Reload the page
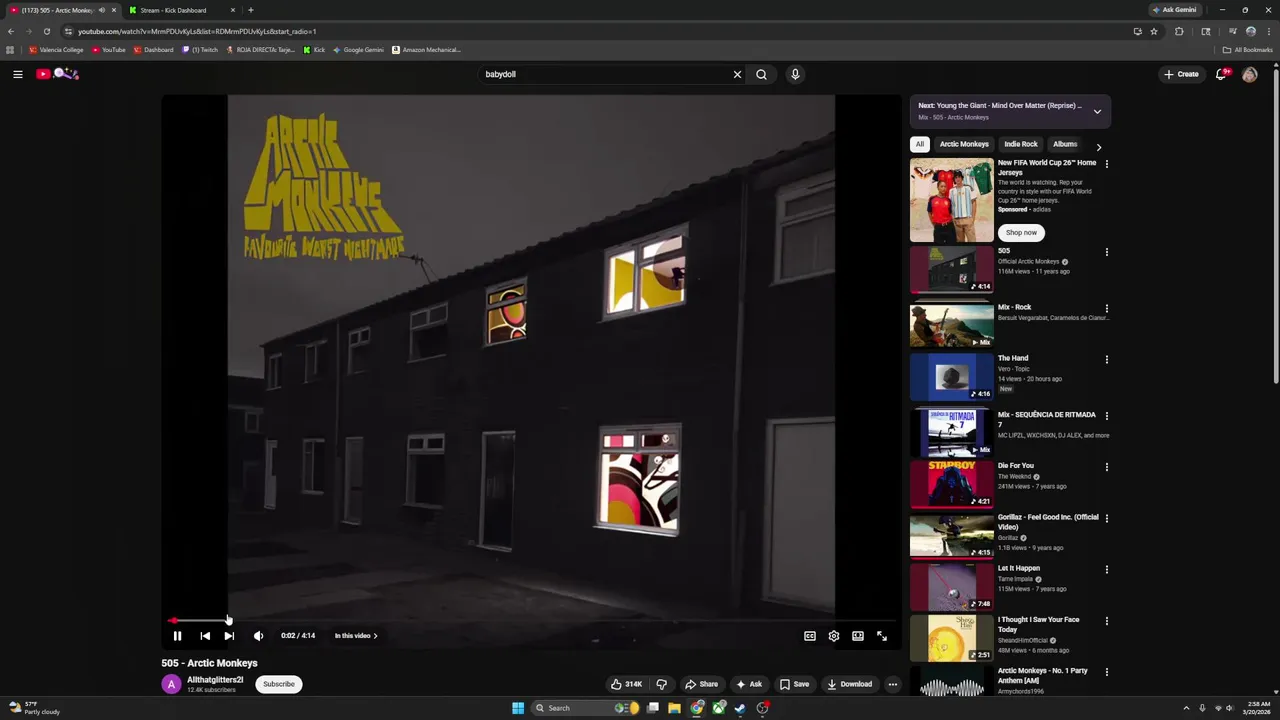The width and height of the screenshot is (1280, 720). point(46,31)
